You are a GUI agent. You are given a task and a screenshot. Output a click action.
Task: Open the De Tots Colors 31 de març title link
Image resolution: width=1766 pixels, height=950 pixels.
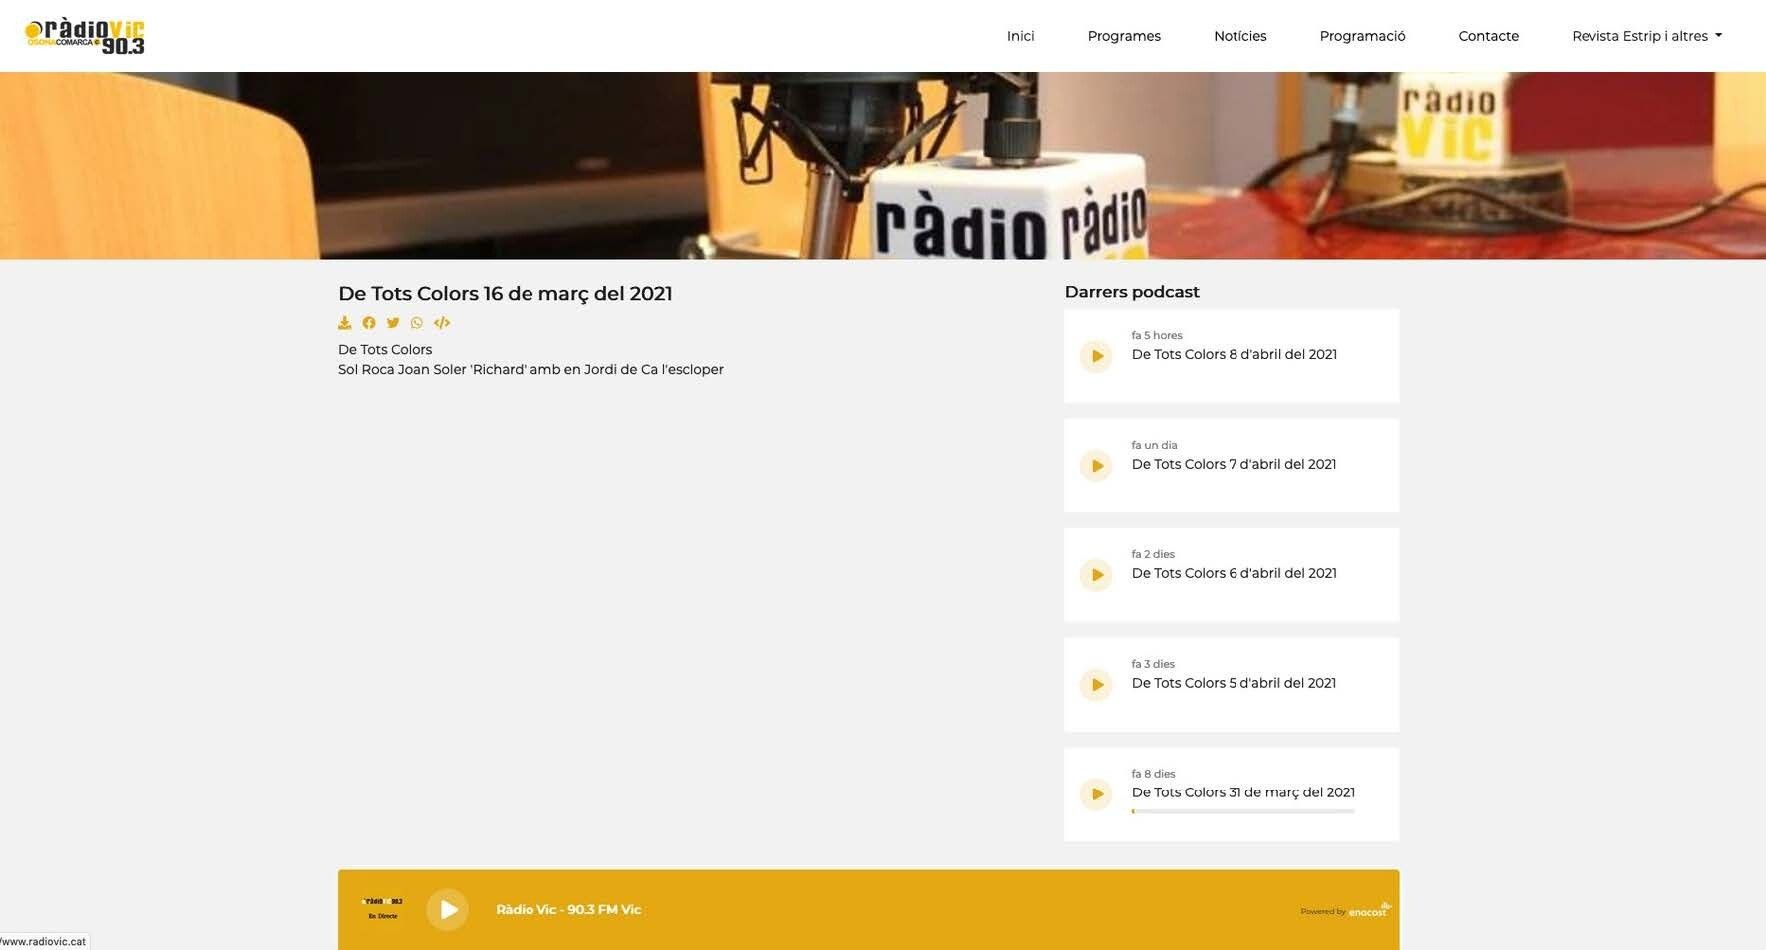[x=1243, y=792]
